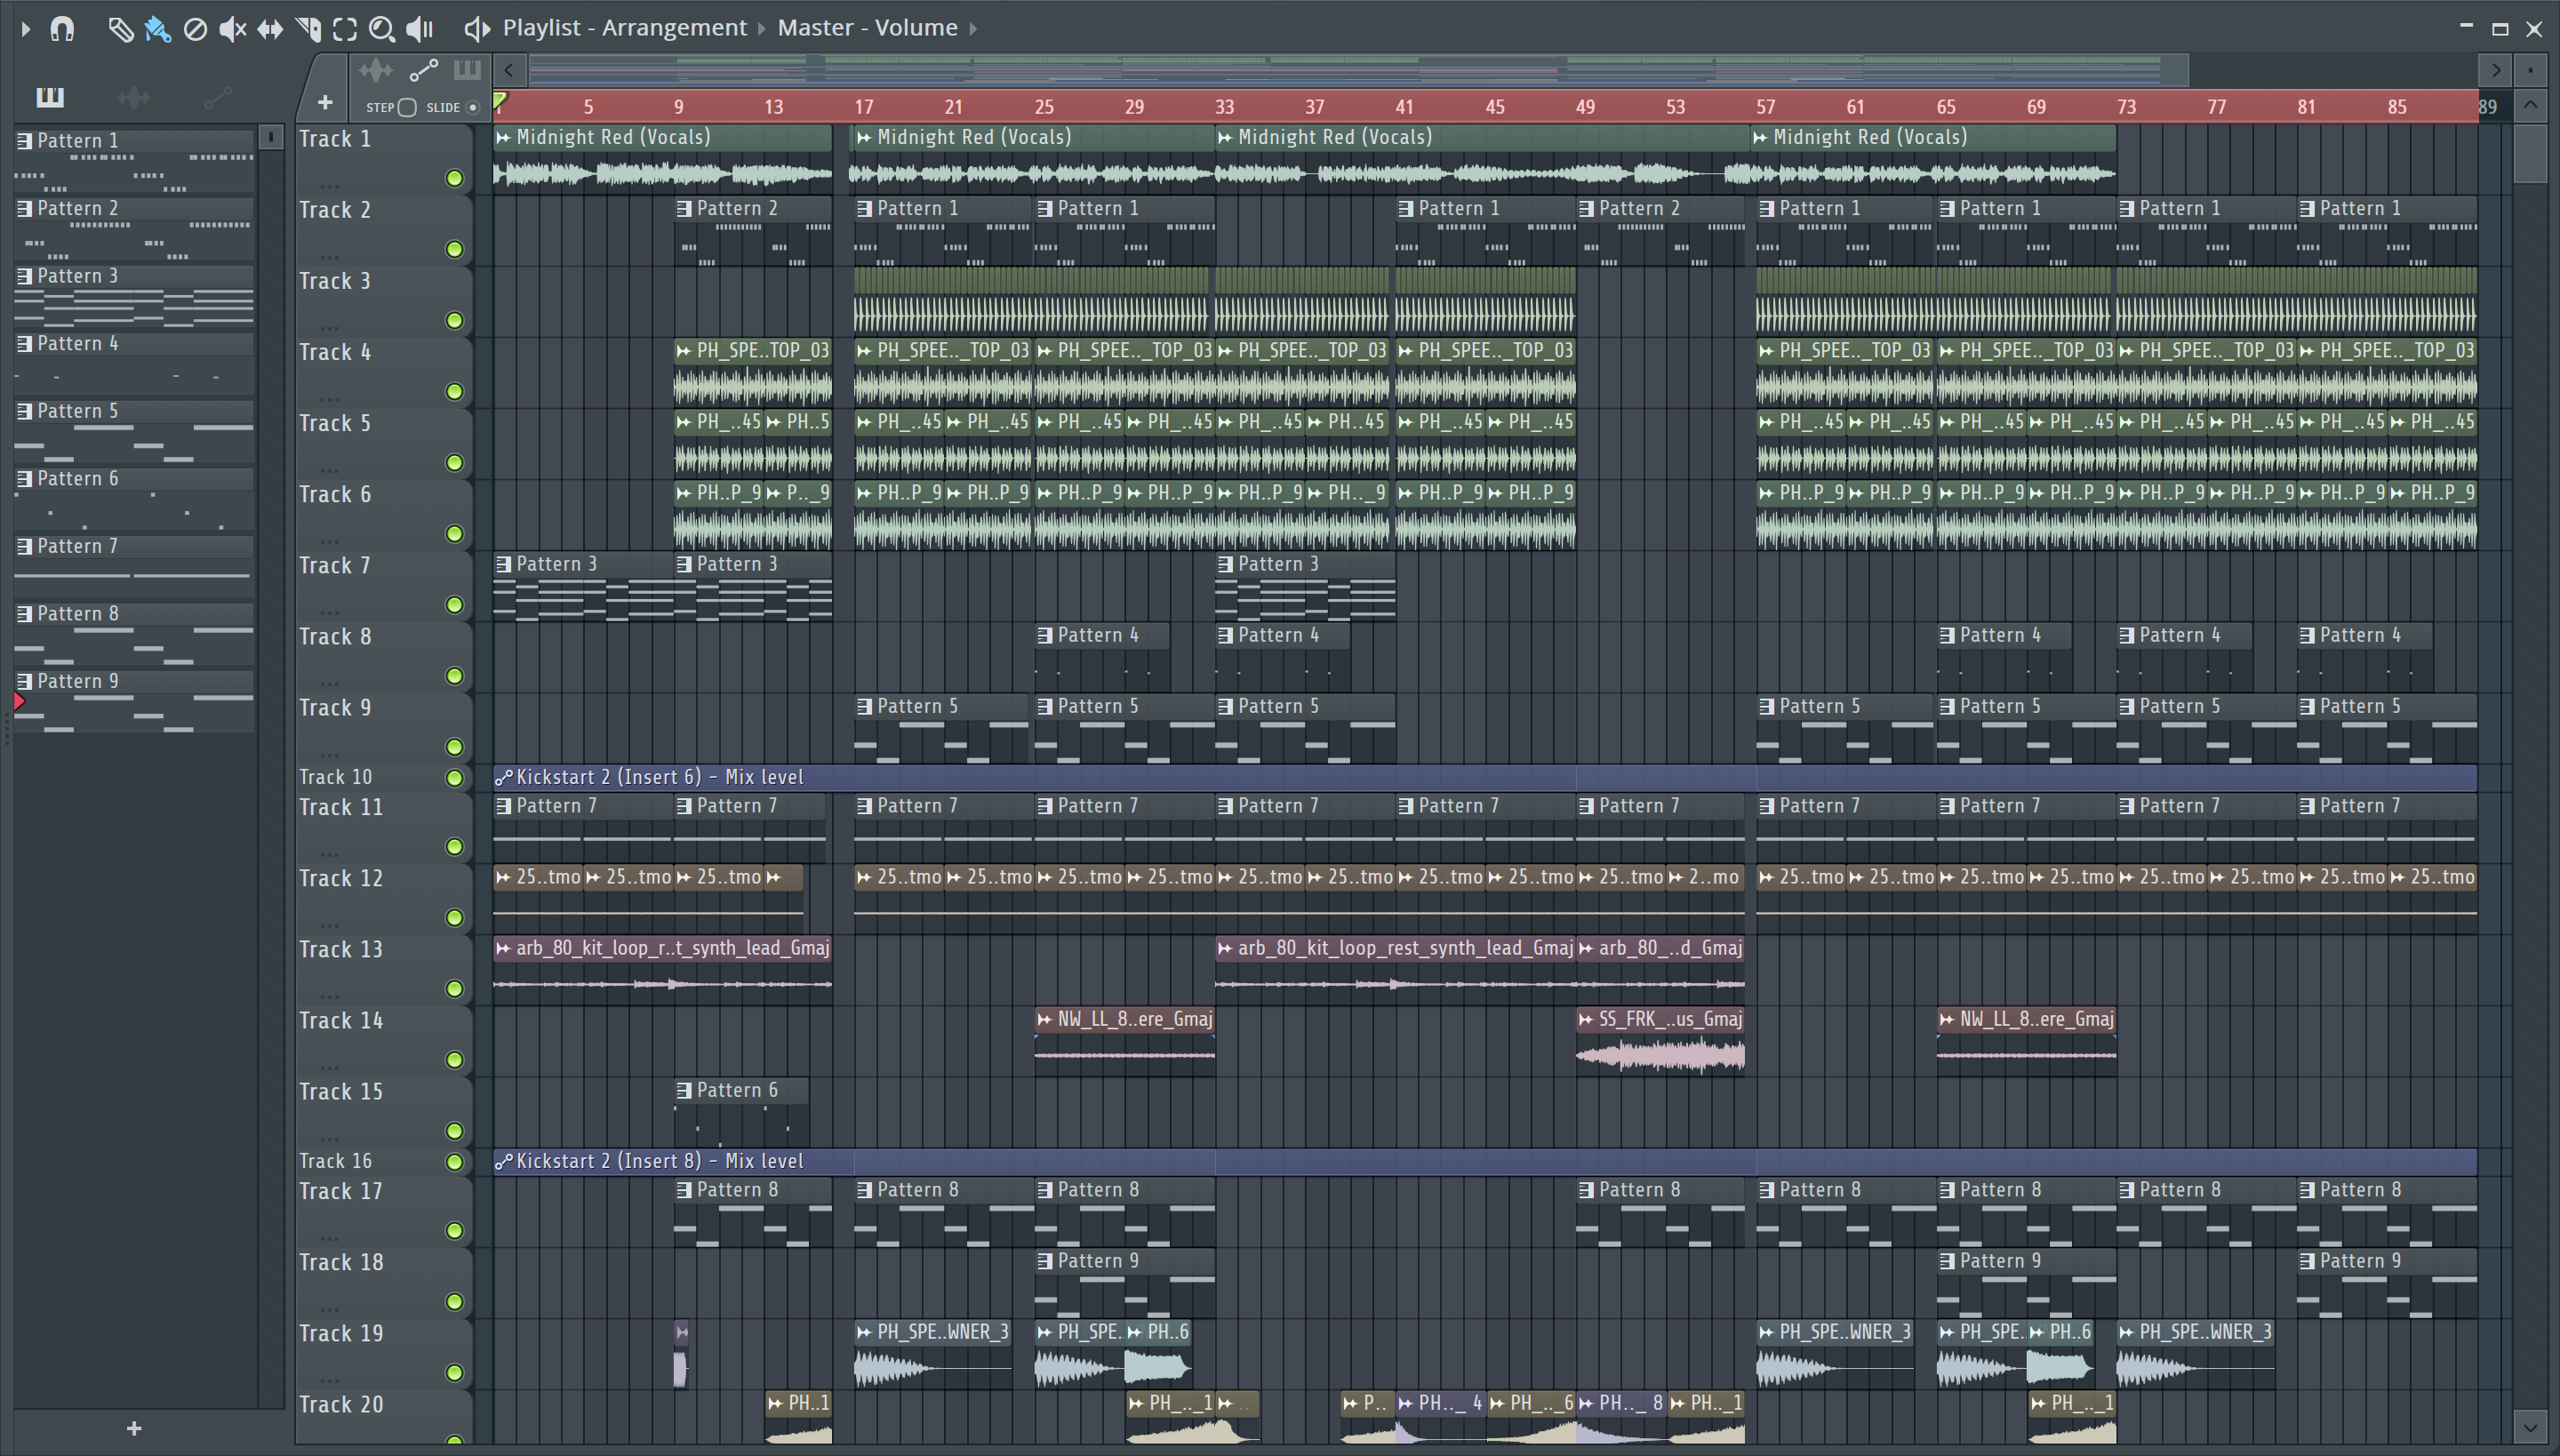Viewport: 2560px width, 1456px height.
Task: Open the playlist options menu arrow
Action: [26, 29]
